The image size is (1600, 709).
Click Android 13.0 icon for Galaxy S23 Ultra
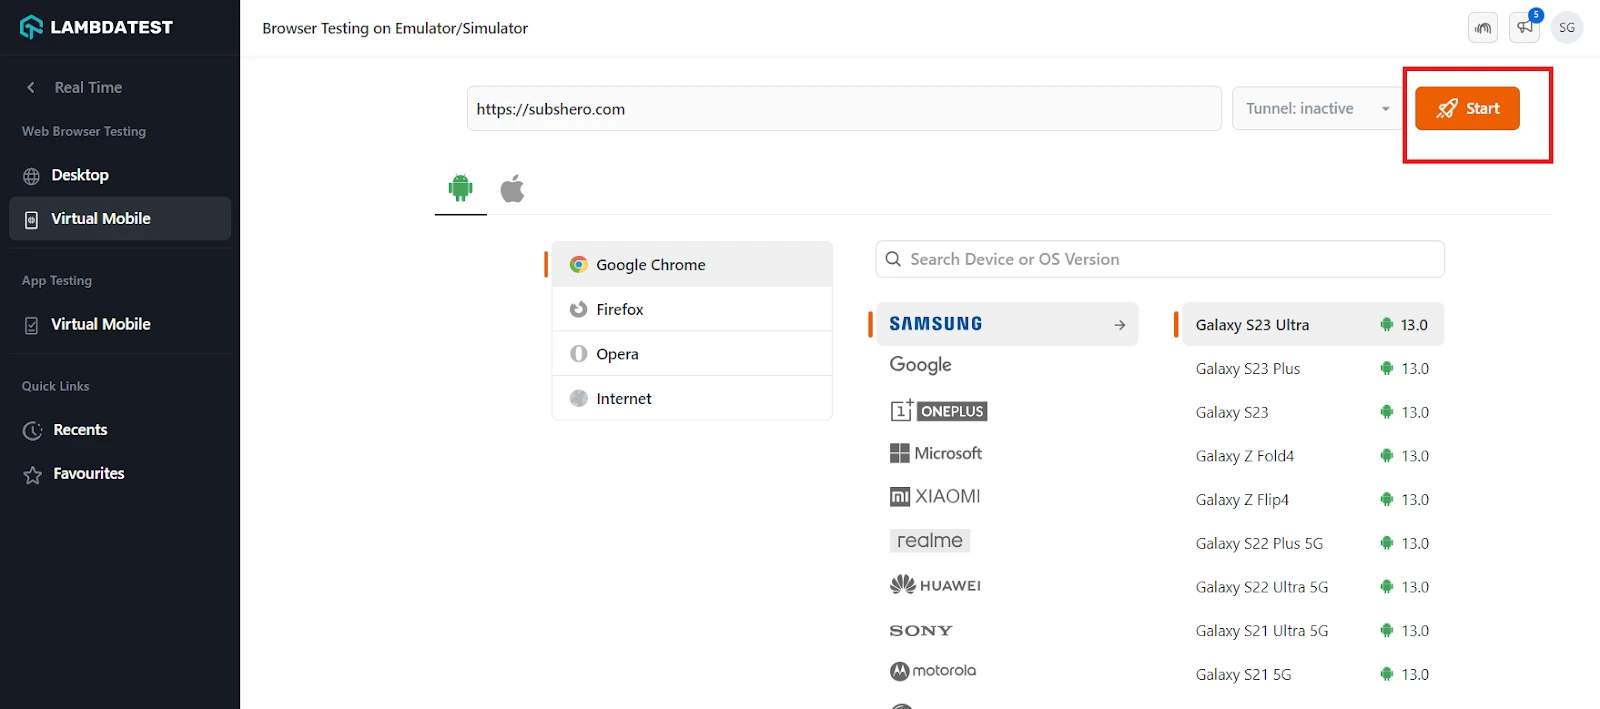[x=1386, y=324]
